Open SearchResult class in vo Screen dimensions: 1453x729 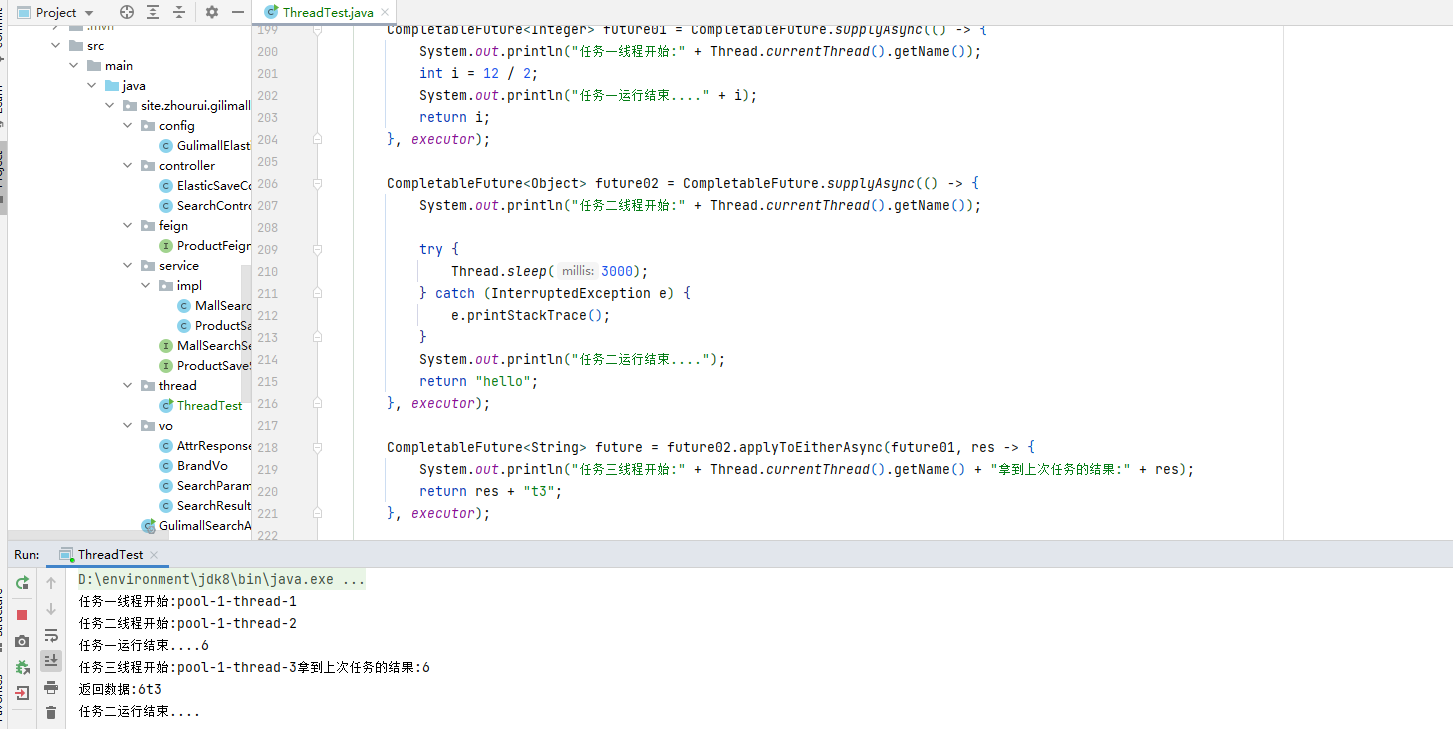point(205,505)
